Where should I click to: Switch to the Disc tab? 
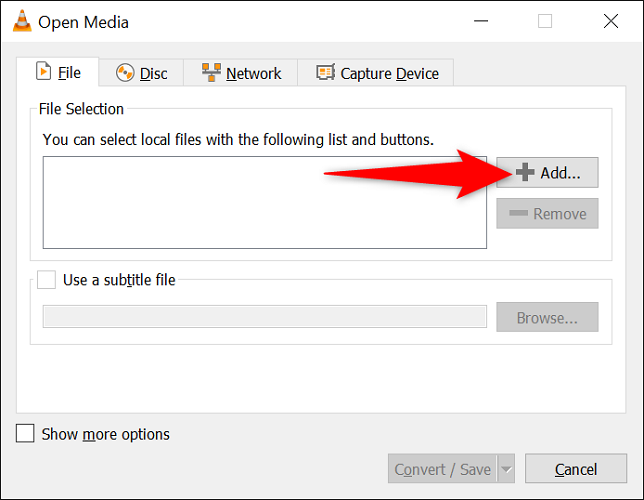tap(141, 73)
